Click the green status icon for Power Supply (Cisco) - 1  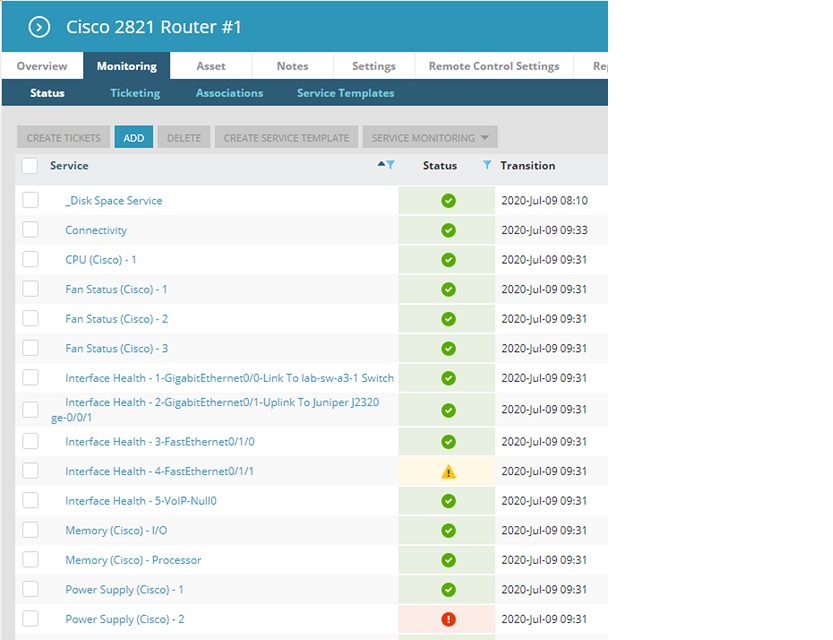pos(448,590)
